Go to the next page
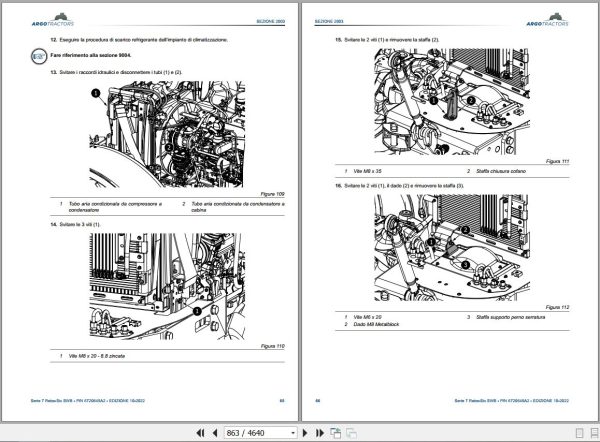 coord(305,433)
